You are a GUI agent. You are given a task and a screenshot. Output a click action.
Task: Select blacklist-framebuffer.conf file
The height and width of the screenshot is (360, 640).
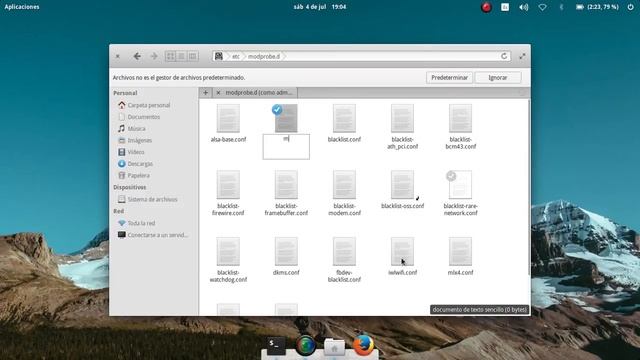[286, 193]
